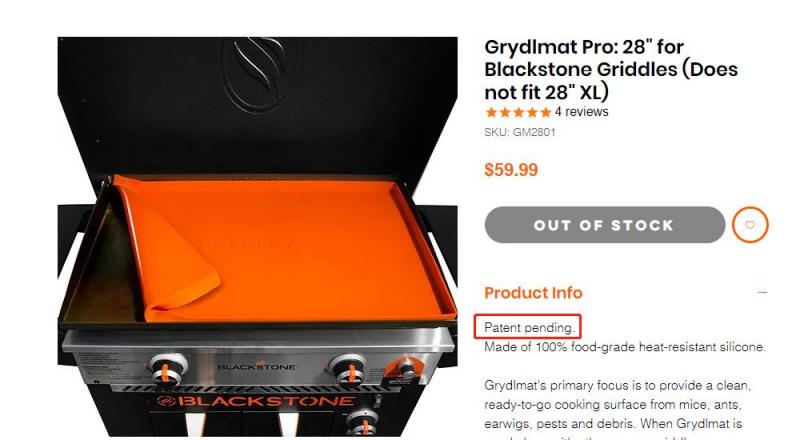This screenshot has width=808, height=440.
Task: Click the middle burner knob in photo
Action: tap(348, 369)
